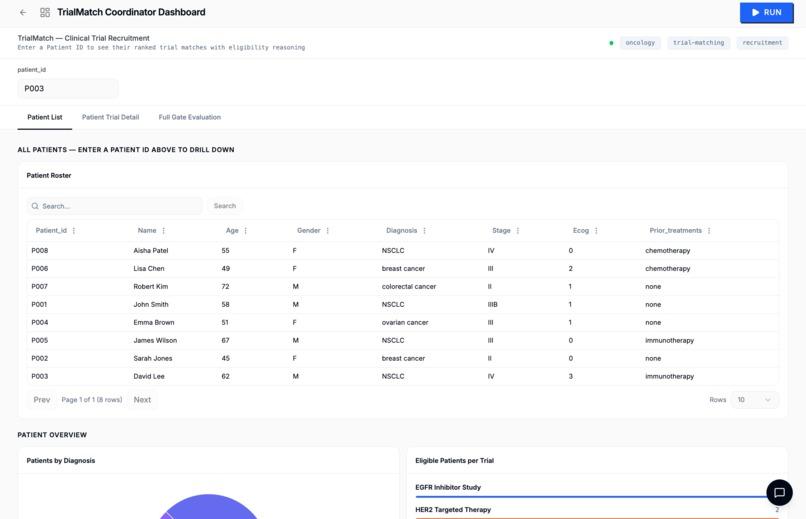Switch to Patient Trial Detail tab
The height and width of the screenshot is (519, 806).
pyautogui.click(x=111, y=117)
